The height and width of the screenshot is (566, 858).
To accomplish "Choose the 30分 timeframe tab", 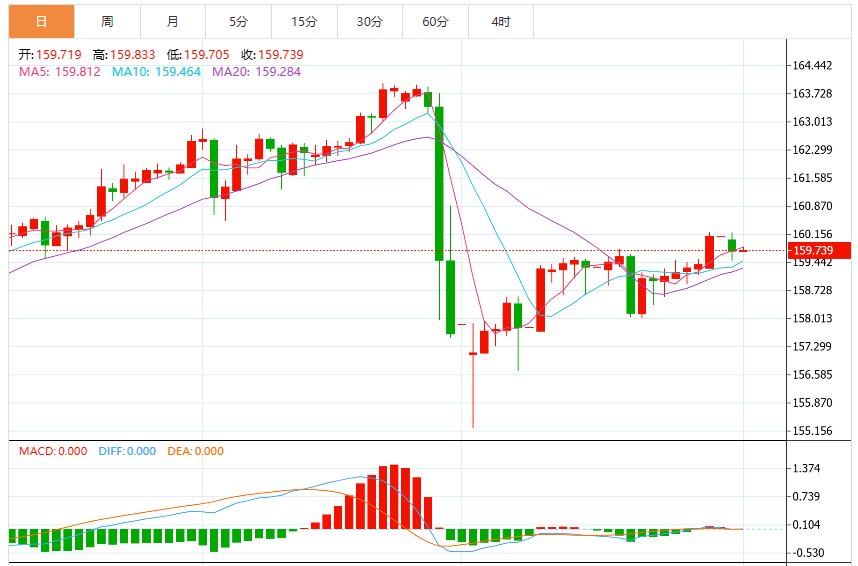I will [370, 21].
